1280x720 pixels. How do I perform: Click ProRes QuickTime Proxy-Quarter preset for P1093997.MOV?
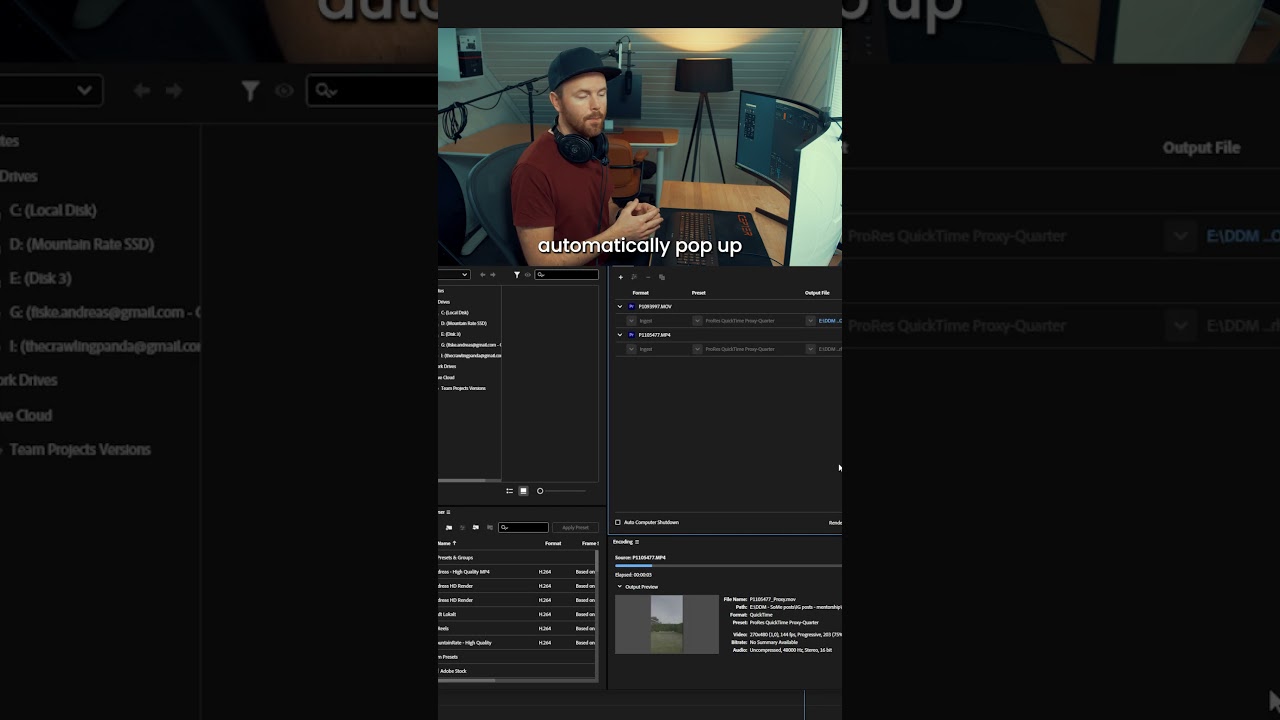point(740,321)
